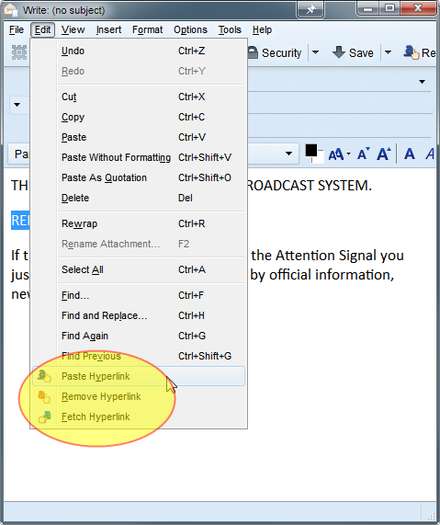Click the Save button in toolbar
The width and height of the screenshot is (440, 525).
(353, 53)
